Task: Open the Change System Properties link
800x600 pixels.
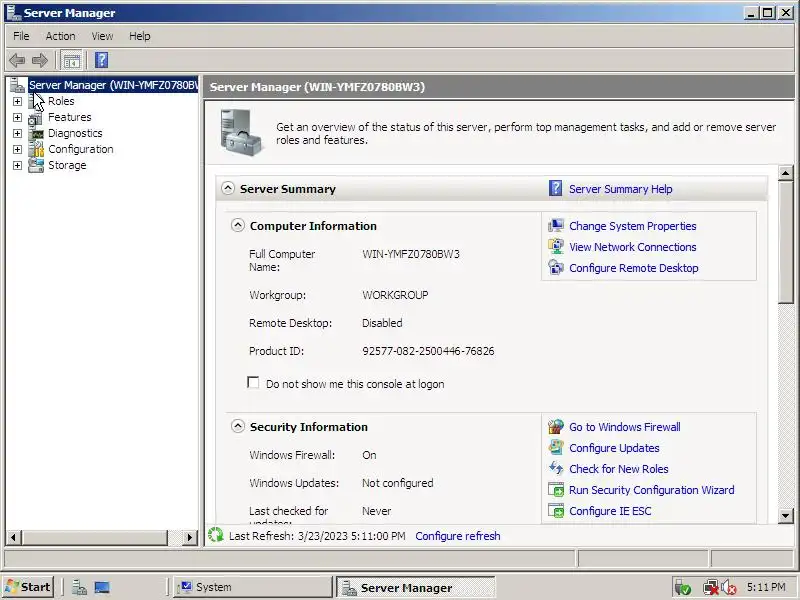Action: [633, 226]
